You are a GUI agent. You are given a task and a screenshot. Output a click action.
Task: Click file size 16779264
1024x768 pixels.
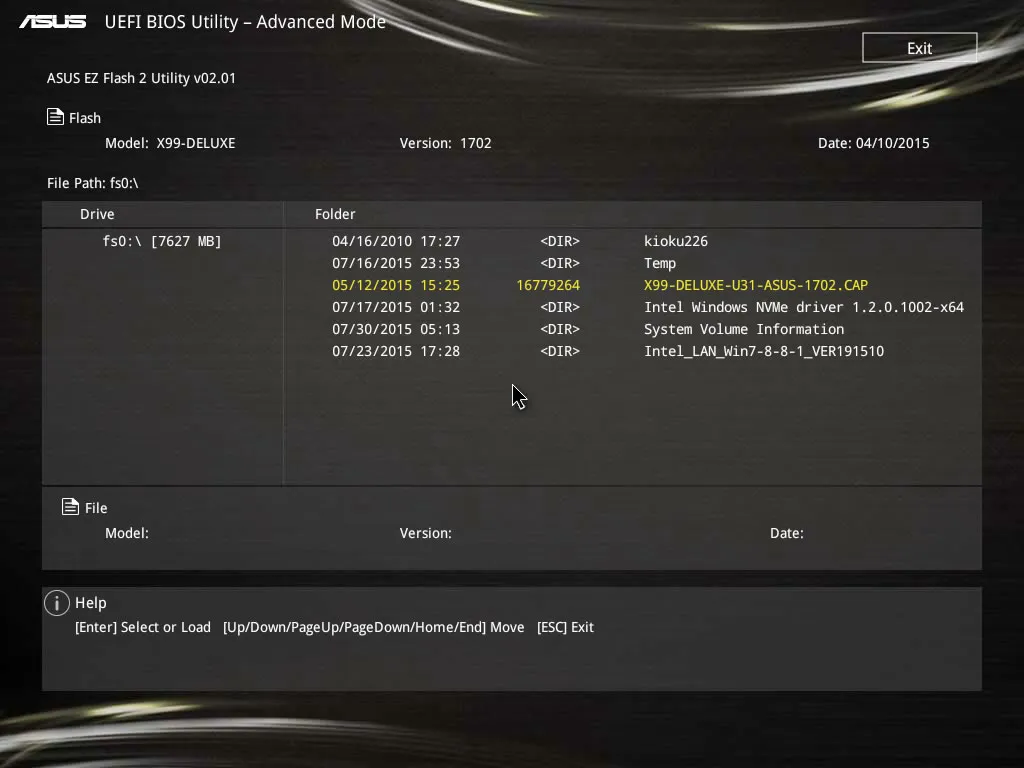click(548, 285)
